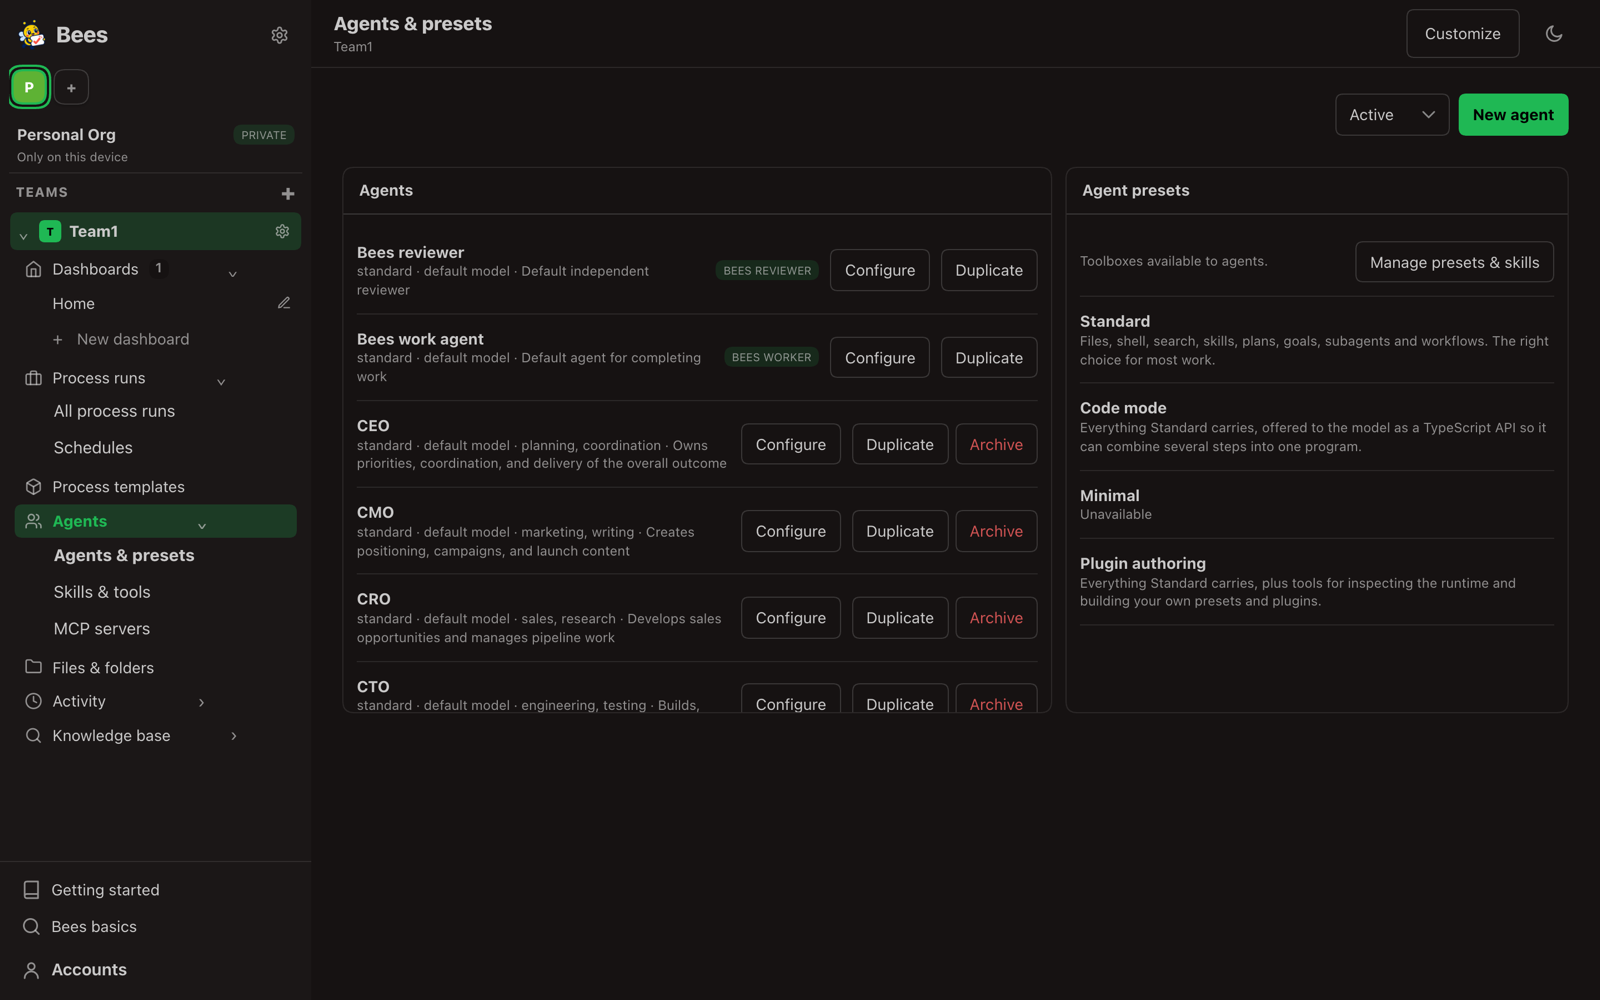Image resolution: width=1600 pixels, height=1000 pixels.
Task: Collapse the Agents section chevron
Action: tap(202, 525)
